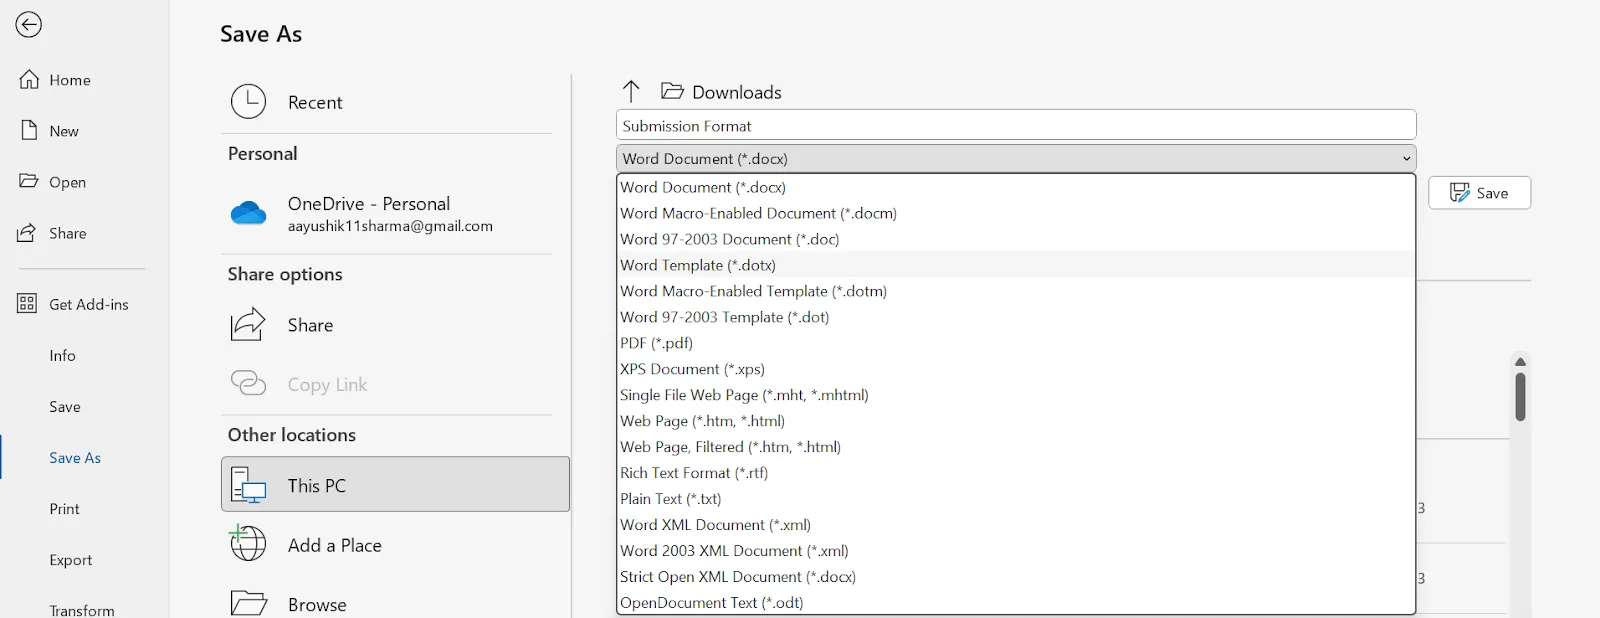This screenshot has height=618, width=1600.
Task: Click the Add a Place label
Action: (335, 545)
